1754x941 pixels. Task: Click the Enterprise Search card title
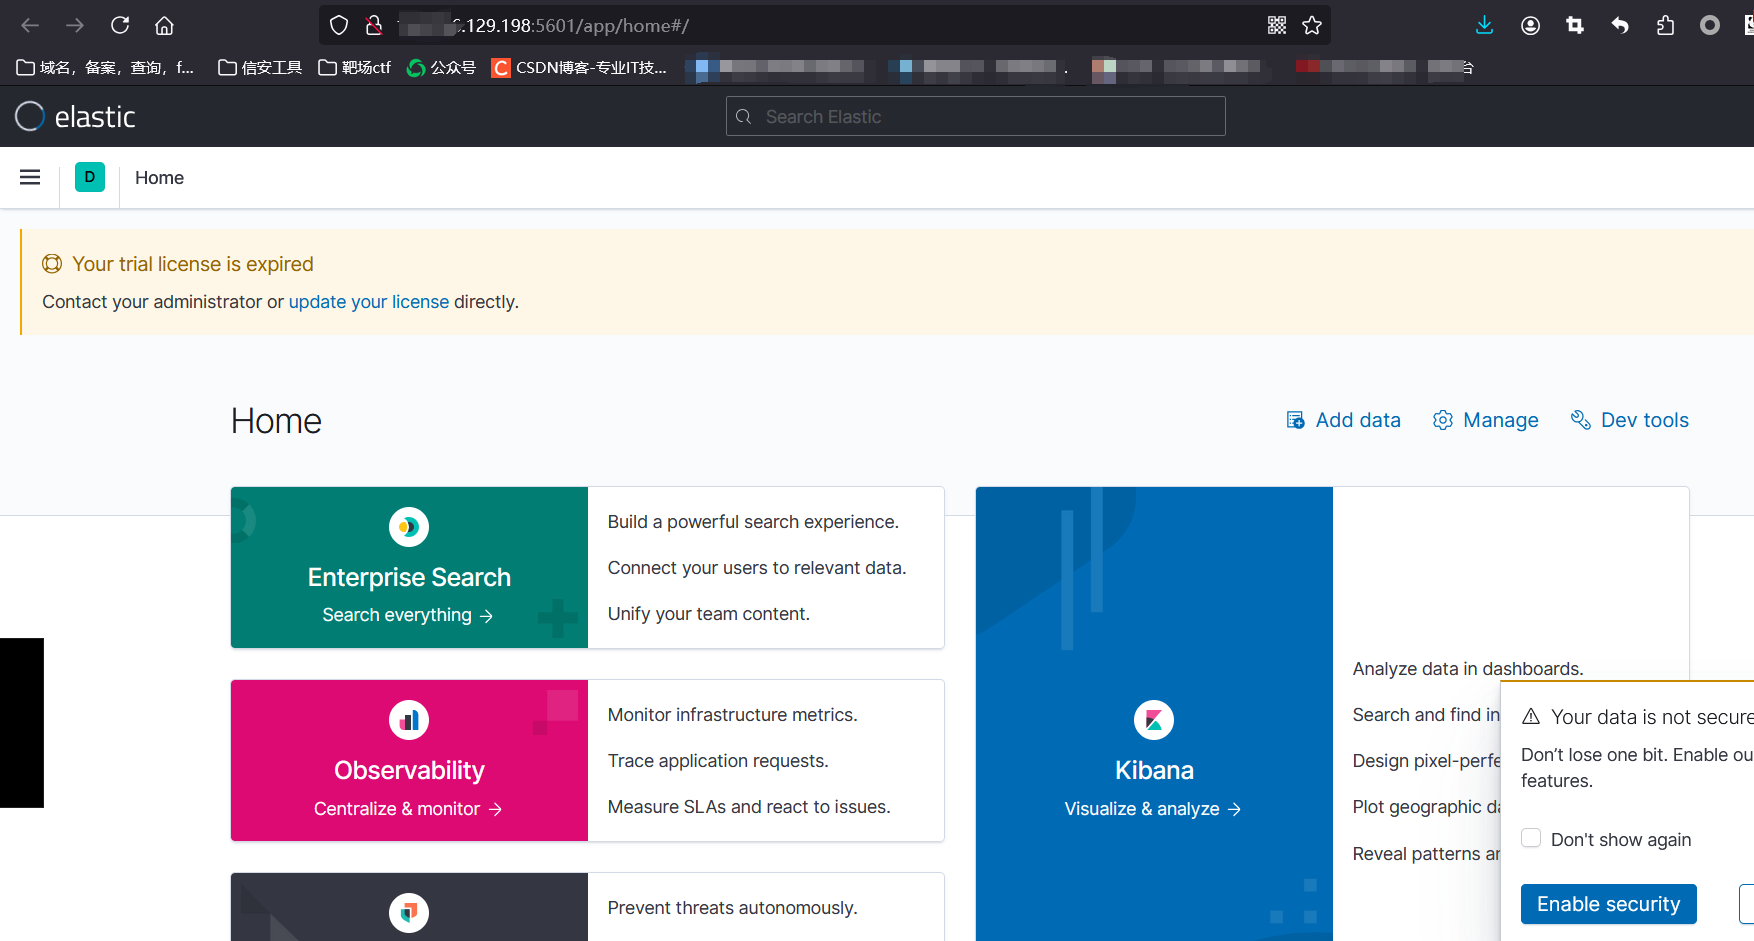[x=409, y=577]
